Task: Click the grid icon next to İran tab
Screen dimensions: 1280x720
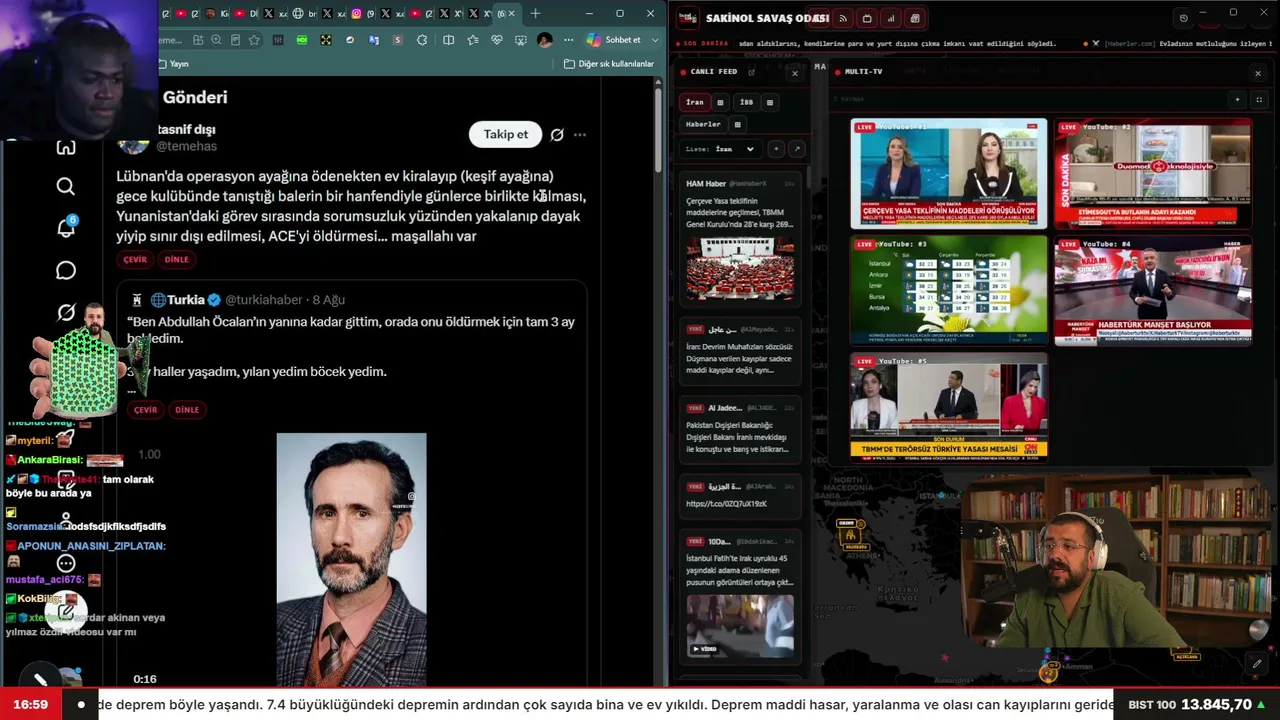Action: (720, 102)
